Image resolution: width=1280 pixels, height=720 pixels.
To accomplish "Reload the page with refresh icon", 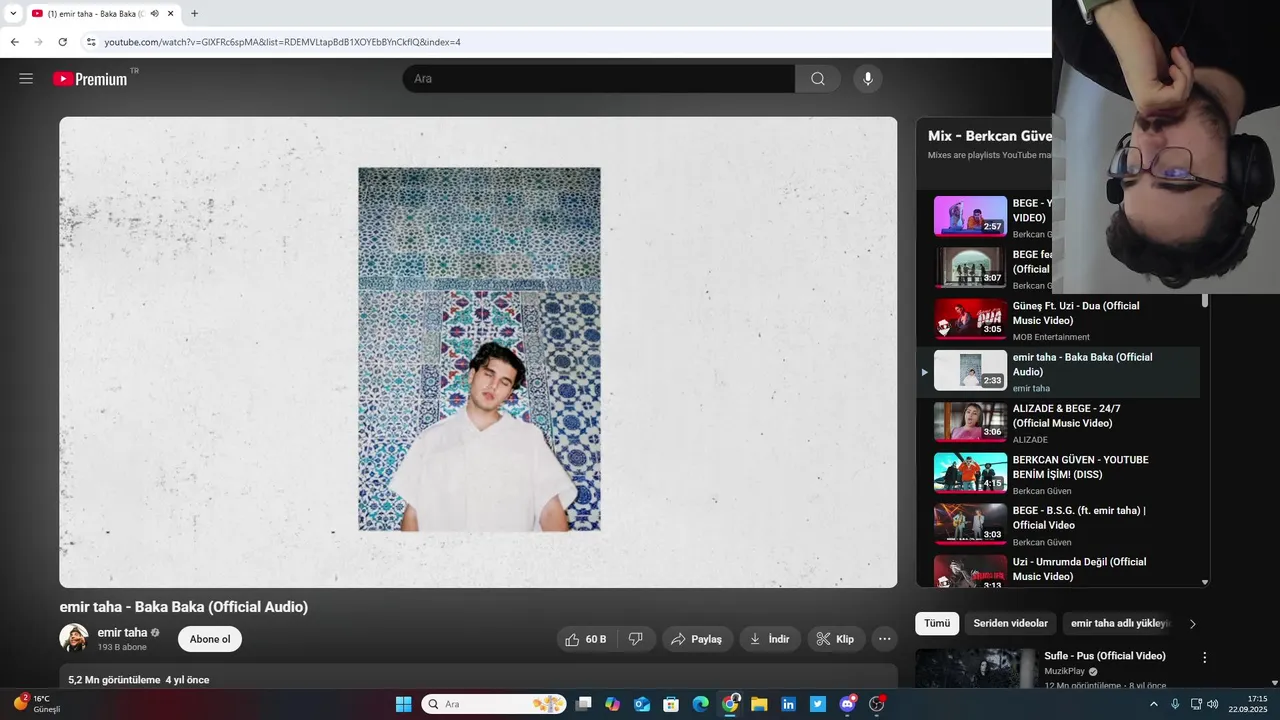I will pyautogui.click(x=62, y=42).
